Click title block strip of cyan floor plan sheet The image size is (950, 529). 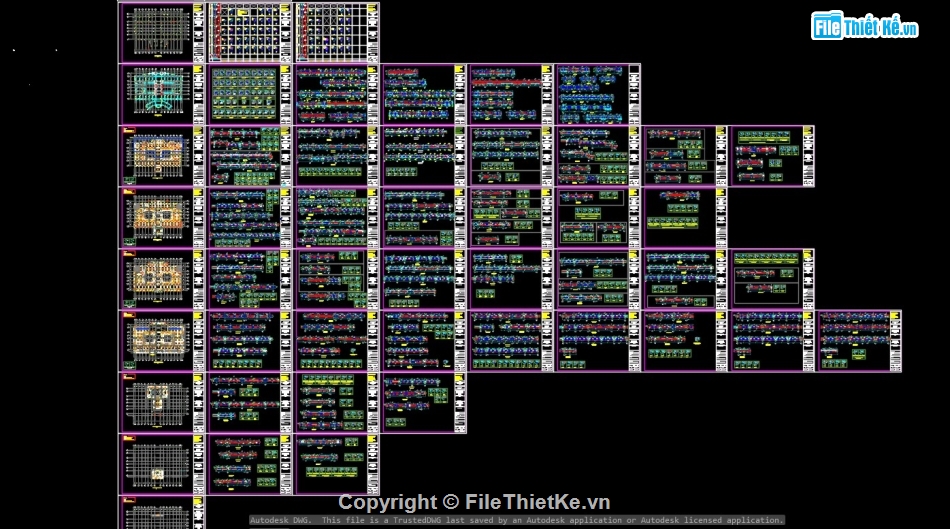[198, 94]
